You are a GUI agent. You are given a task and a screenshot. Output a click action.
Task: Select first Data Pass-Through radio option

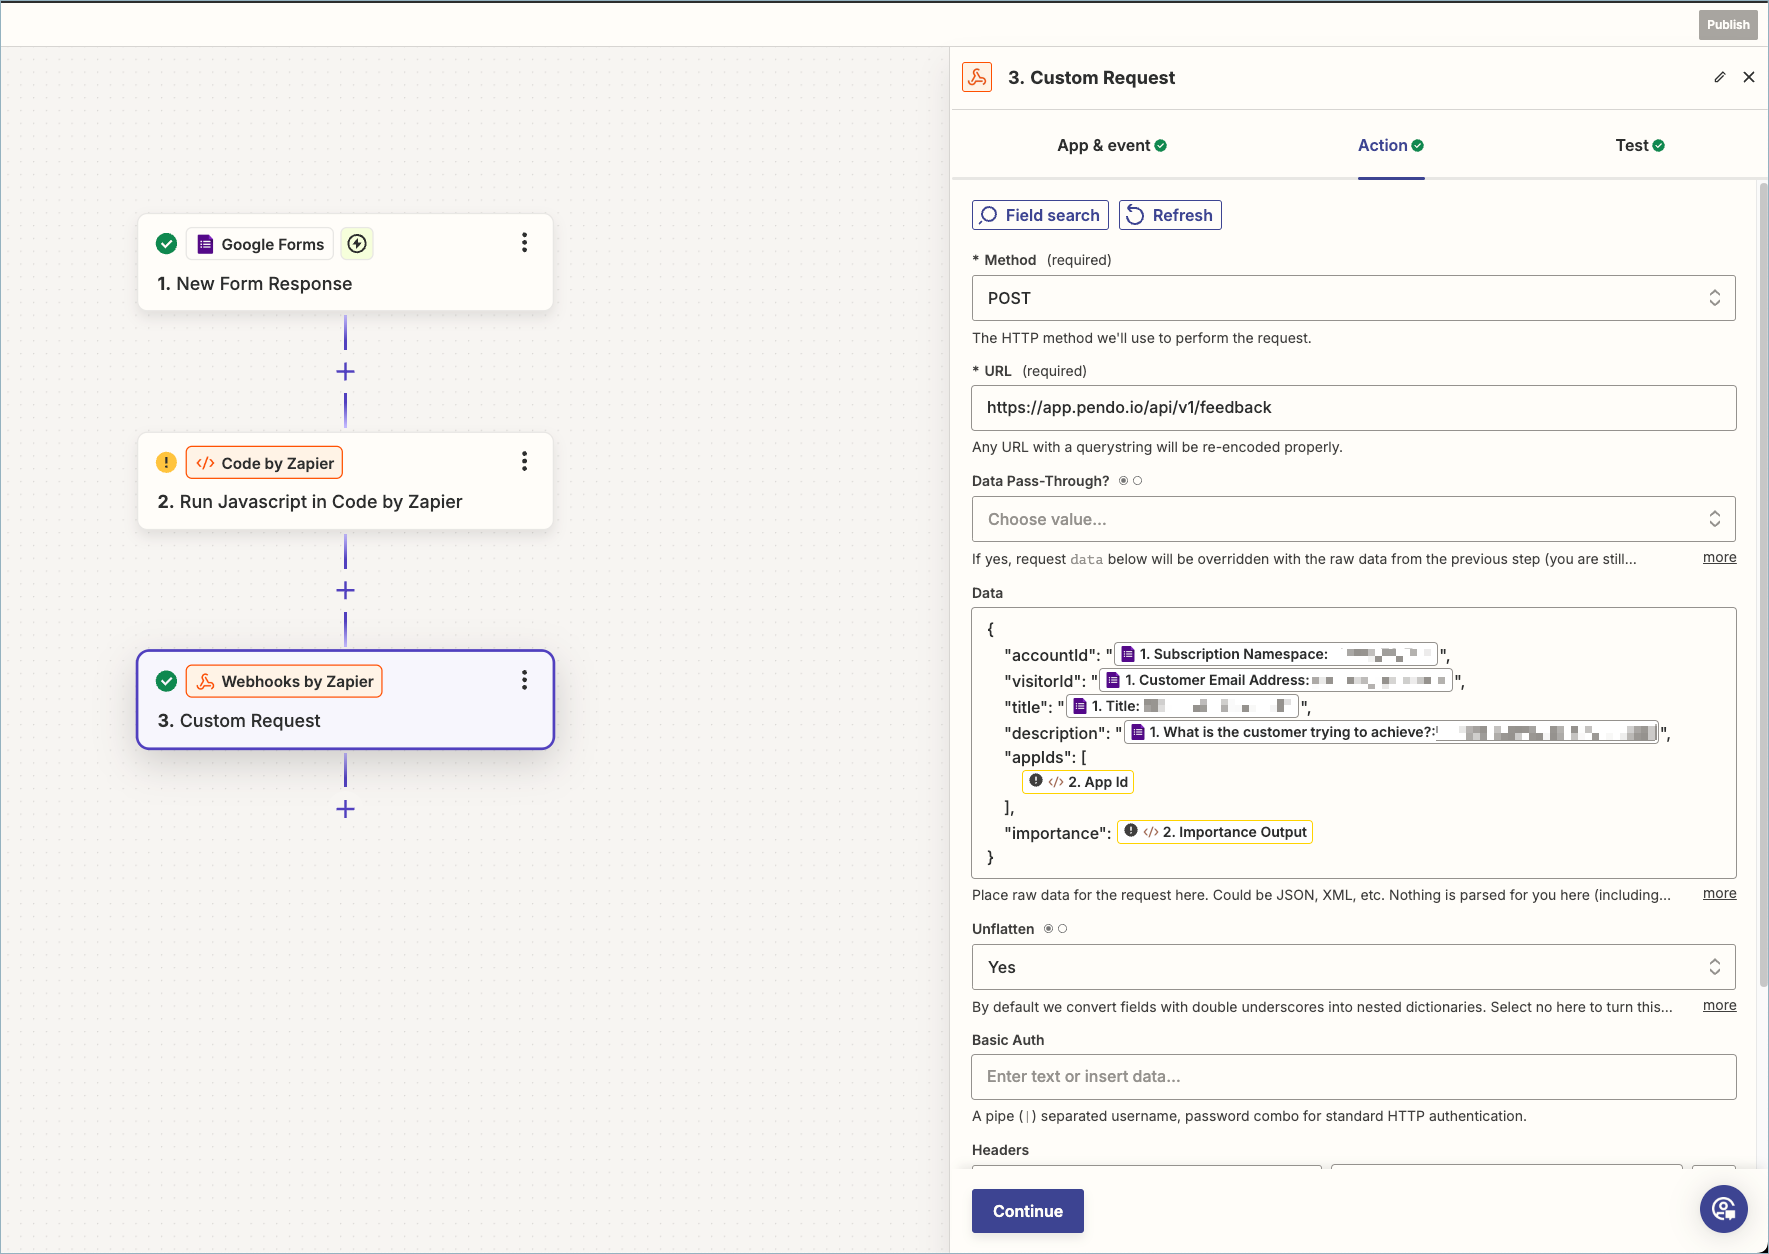(1124, 481)
